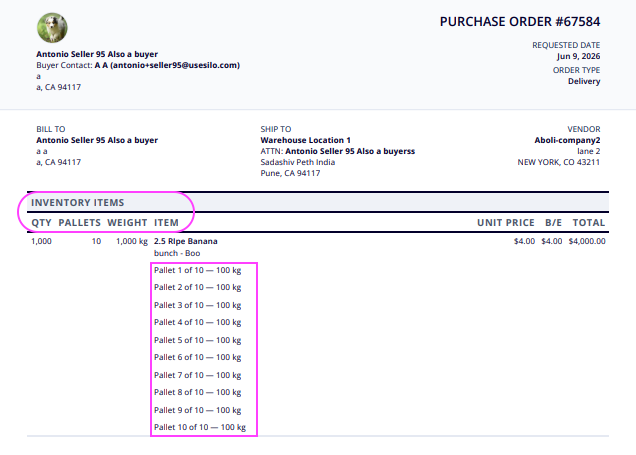636x455 pixels.
Task: Click the Aboli-company2 vendor name
Action: point(567,140)
